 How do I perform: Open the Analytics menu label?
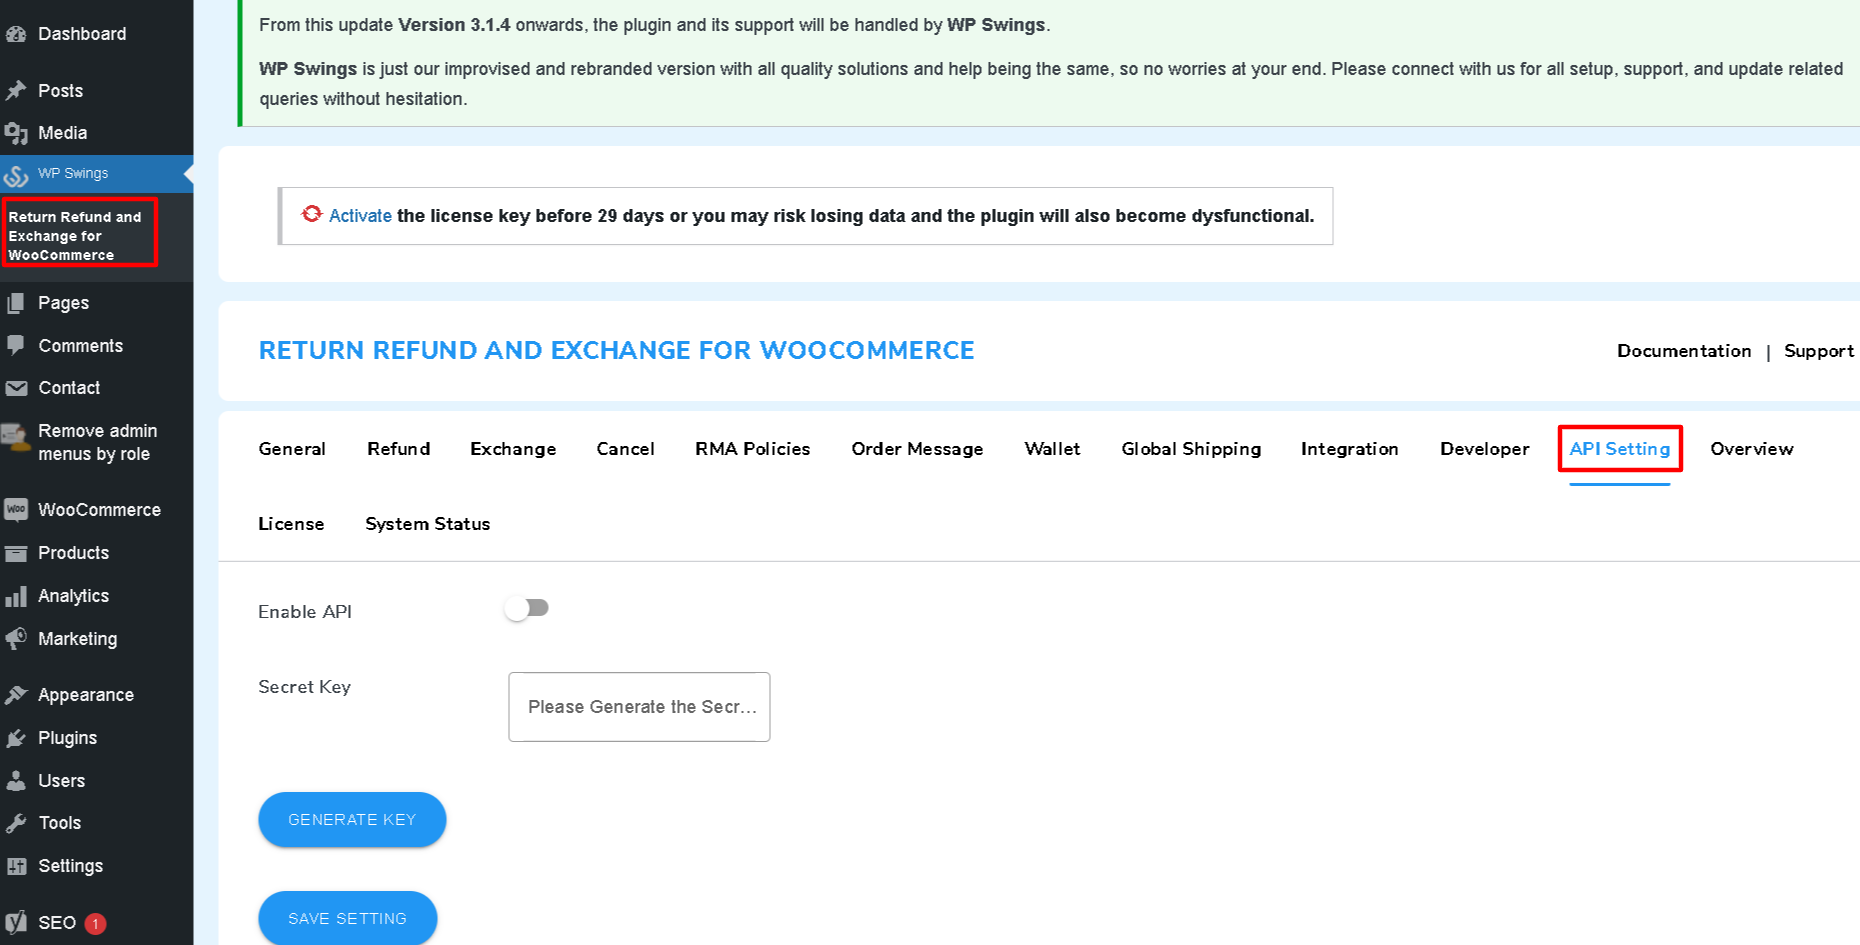(73, 596)
